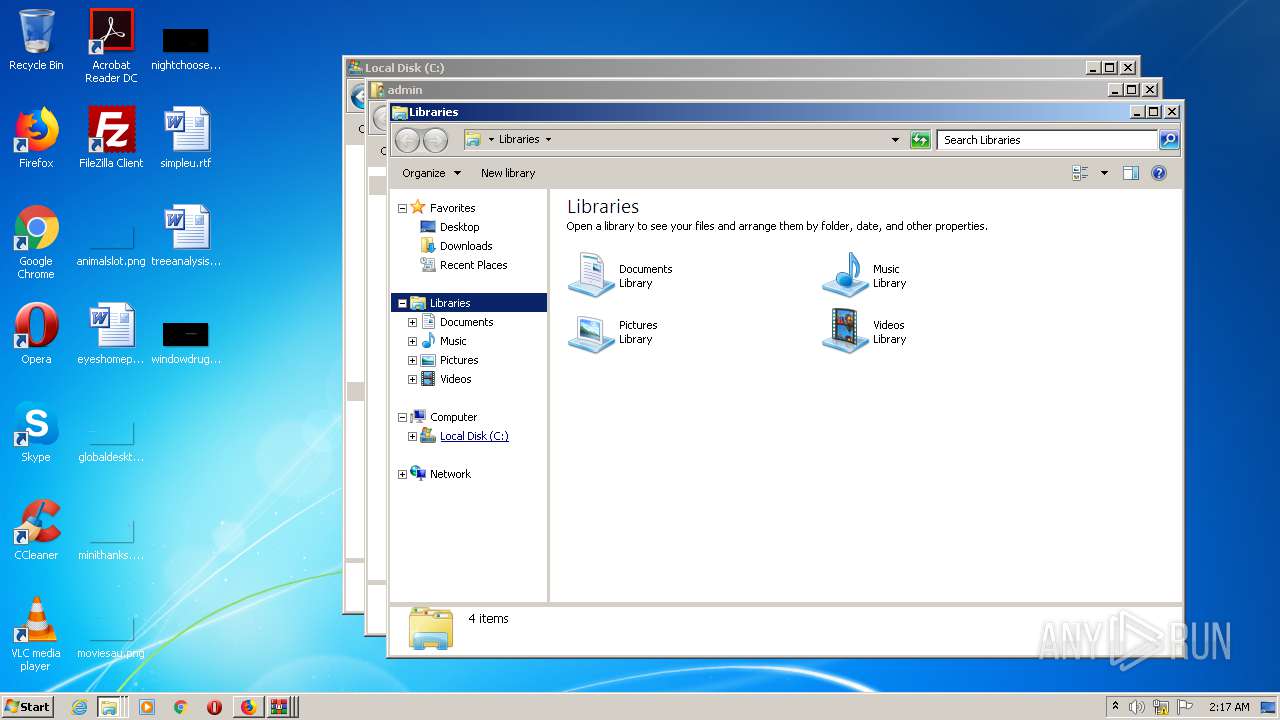1280x720 pixels.
Task: Click the Forward navigation arrow in Libraries
Action: click(435, 140)
